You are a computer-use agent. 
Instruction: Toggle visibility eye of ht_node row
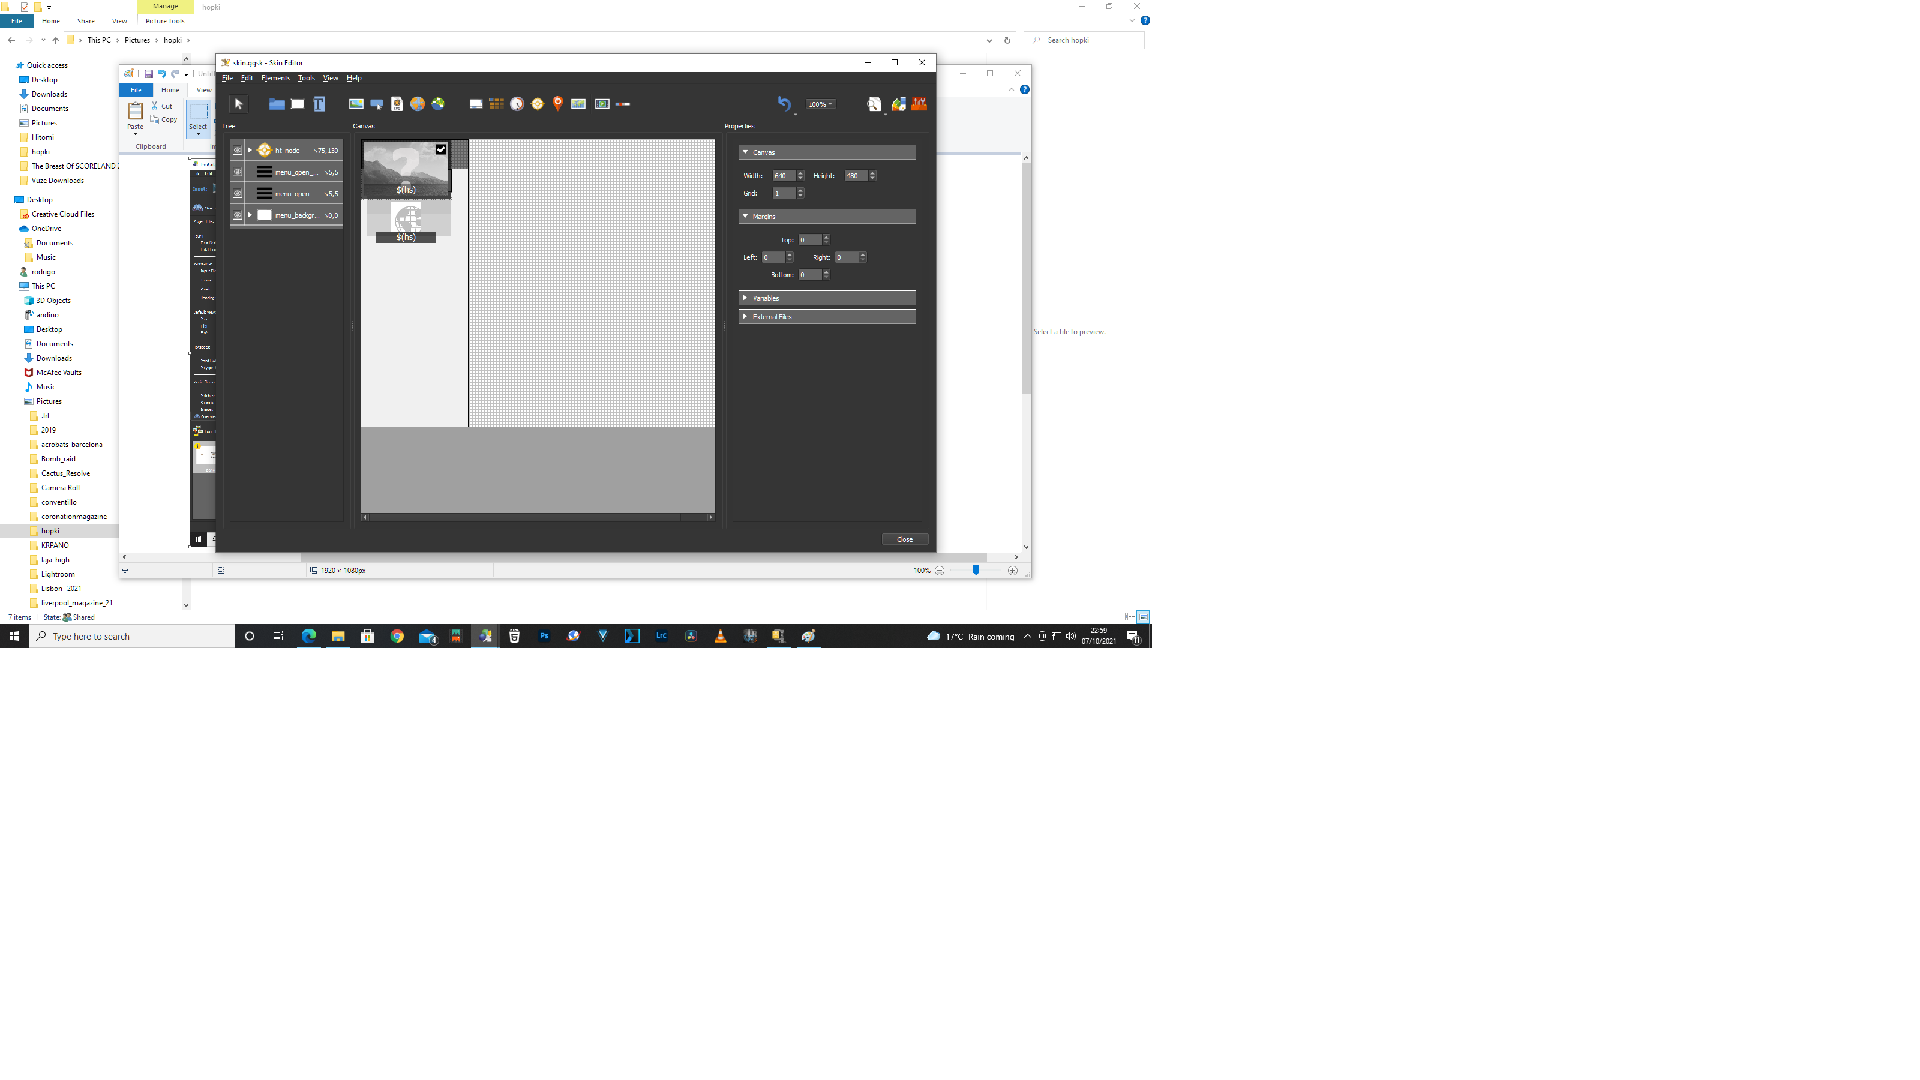237,150
